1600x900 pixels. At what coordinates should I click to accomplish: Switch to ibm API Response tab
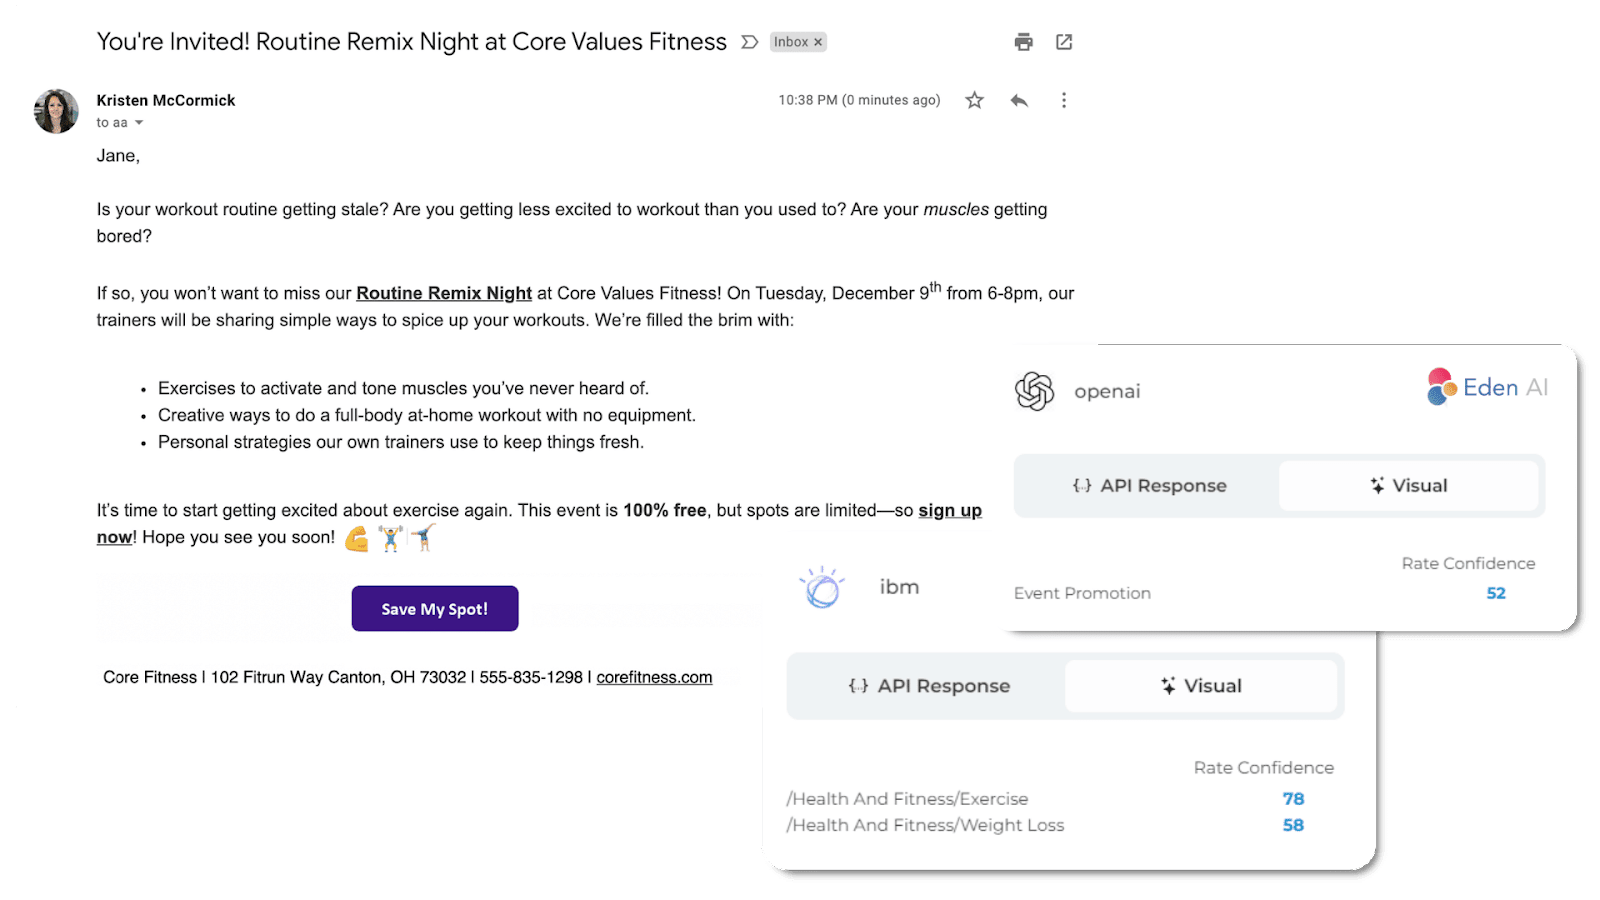(x=928, y=686)
